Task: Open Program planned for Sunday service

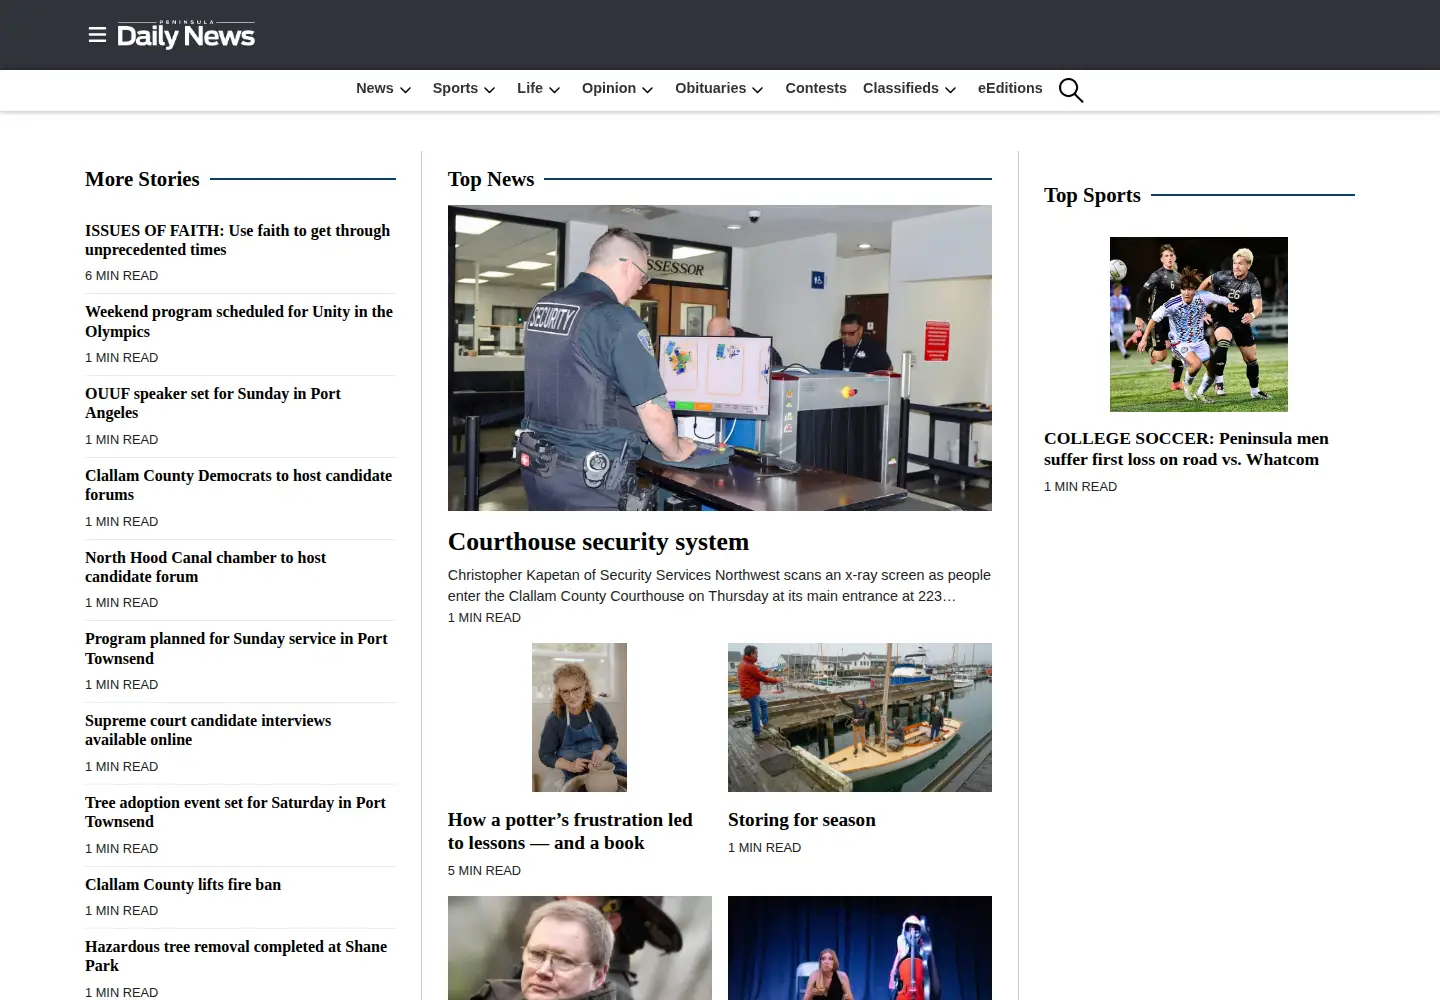Action: click(236, 649)
